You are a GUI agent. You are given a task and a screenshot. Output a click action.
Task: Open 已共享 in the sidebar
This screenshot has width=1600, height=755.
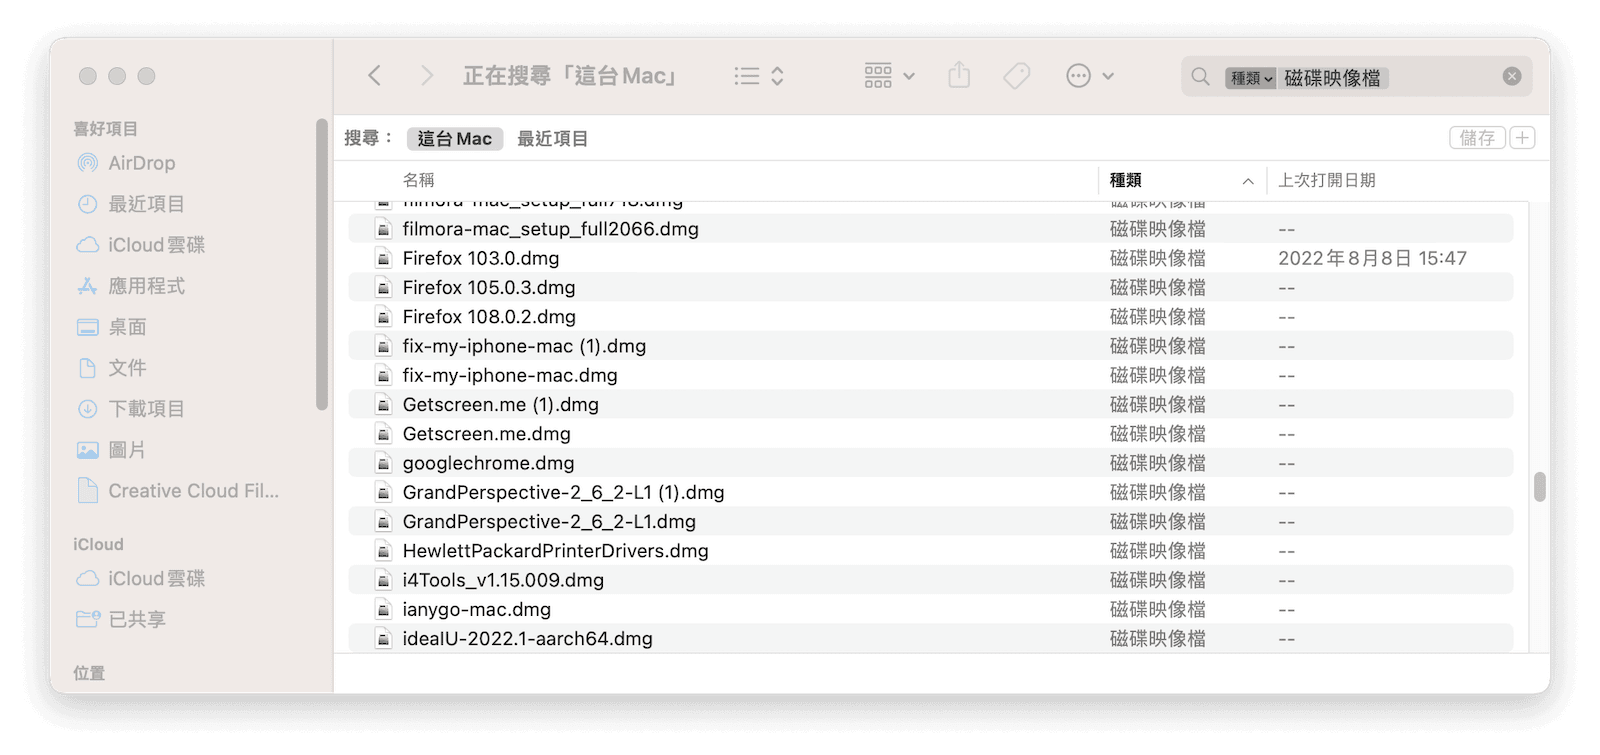[137, 620]
